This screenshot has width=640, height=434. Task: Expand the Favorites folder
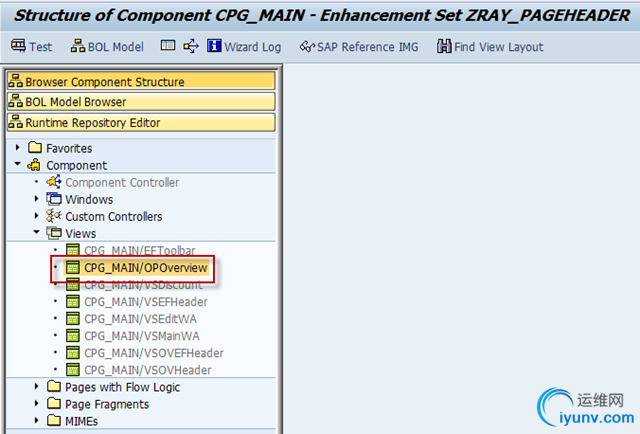click(17, 147)
